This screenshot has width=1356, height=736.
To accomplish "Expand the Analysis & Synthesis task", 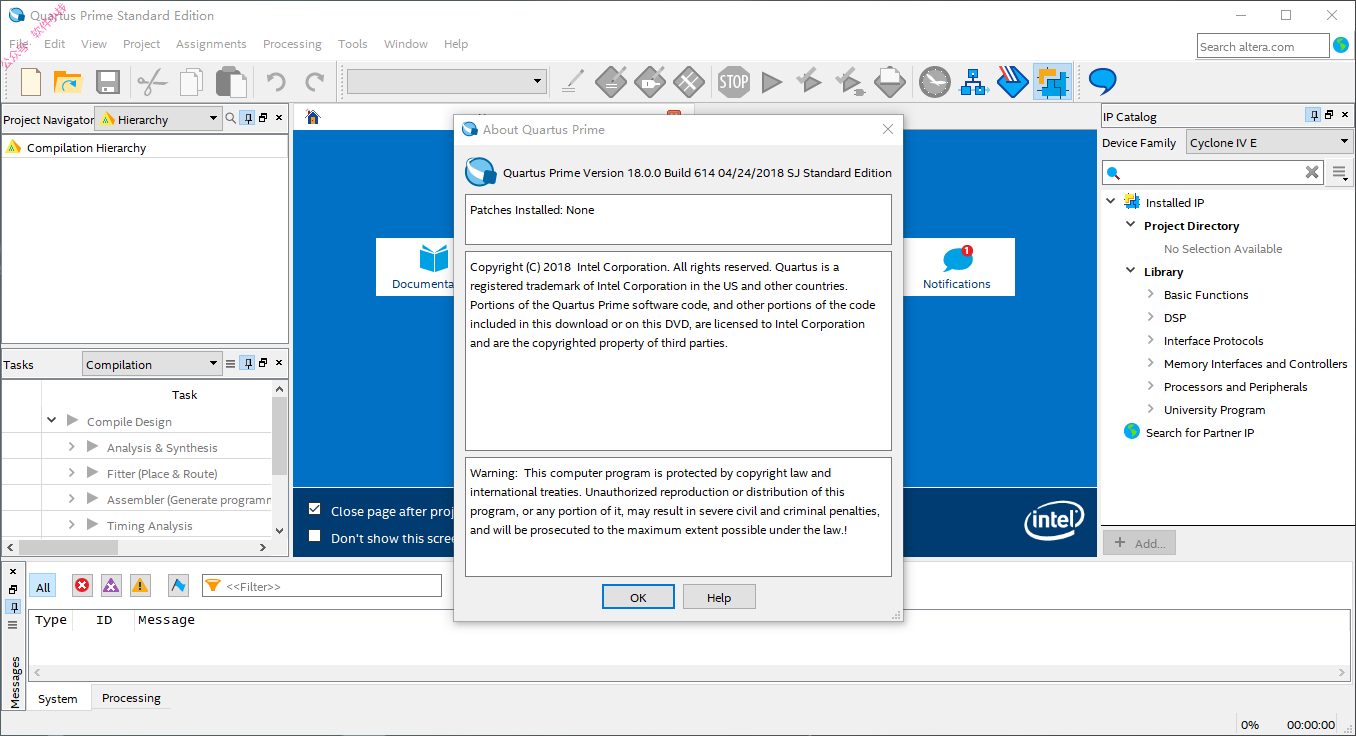I will point(72,447).
